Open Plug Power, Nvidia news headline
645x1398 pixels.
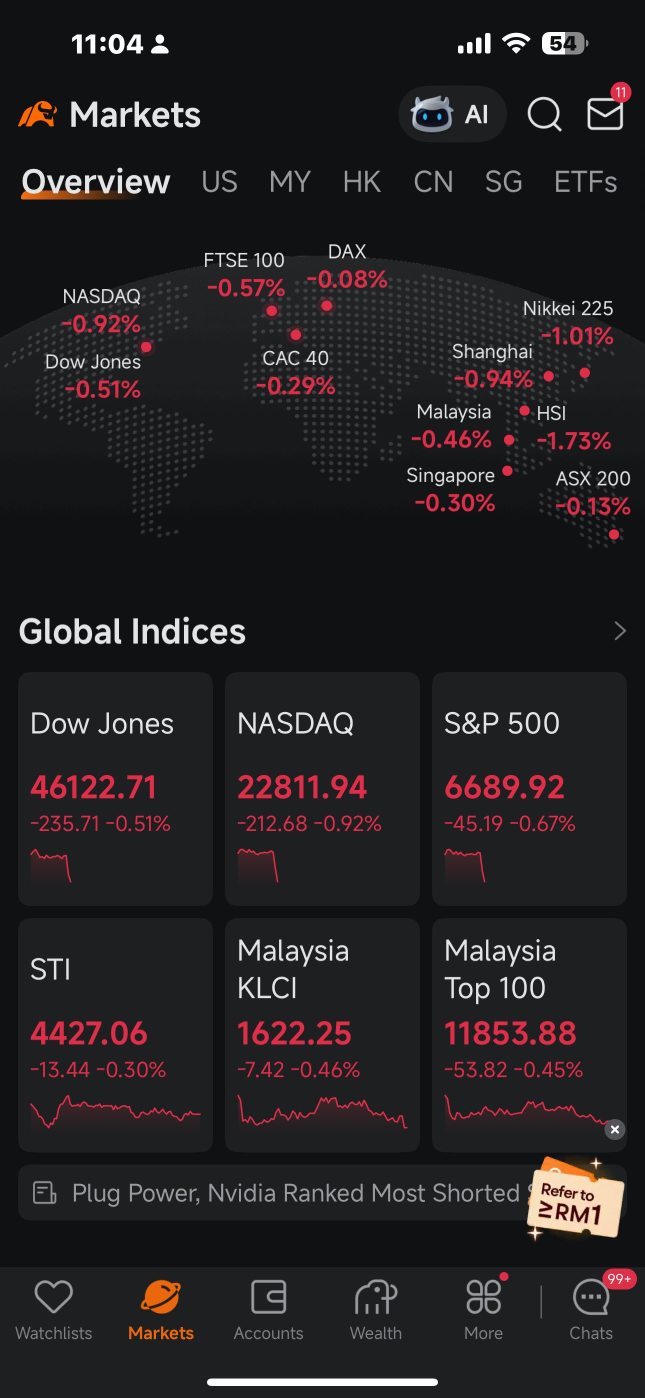click(x=280, y=1192)
